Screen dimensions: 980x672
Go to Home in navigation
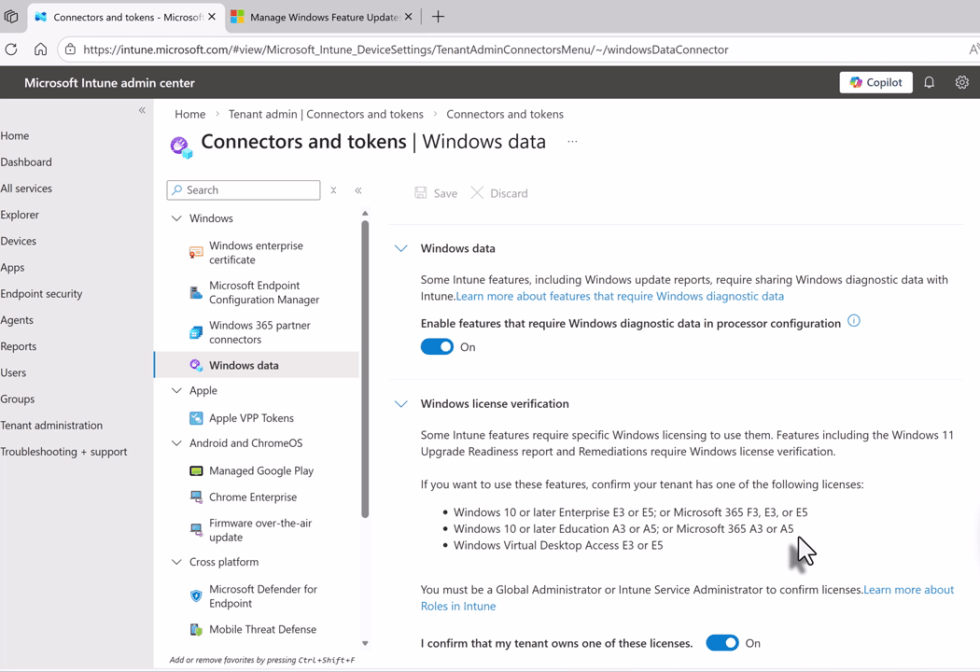14,136
